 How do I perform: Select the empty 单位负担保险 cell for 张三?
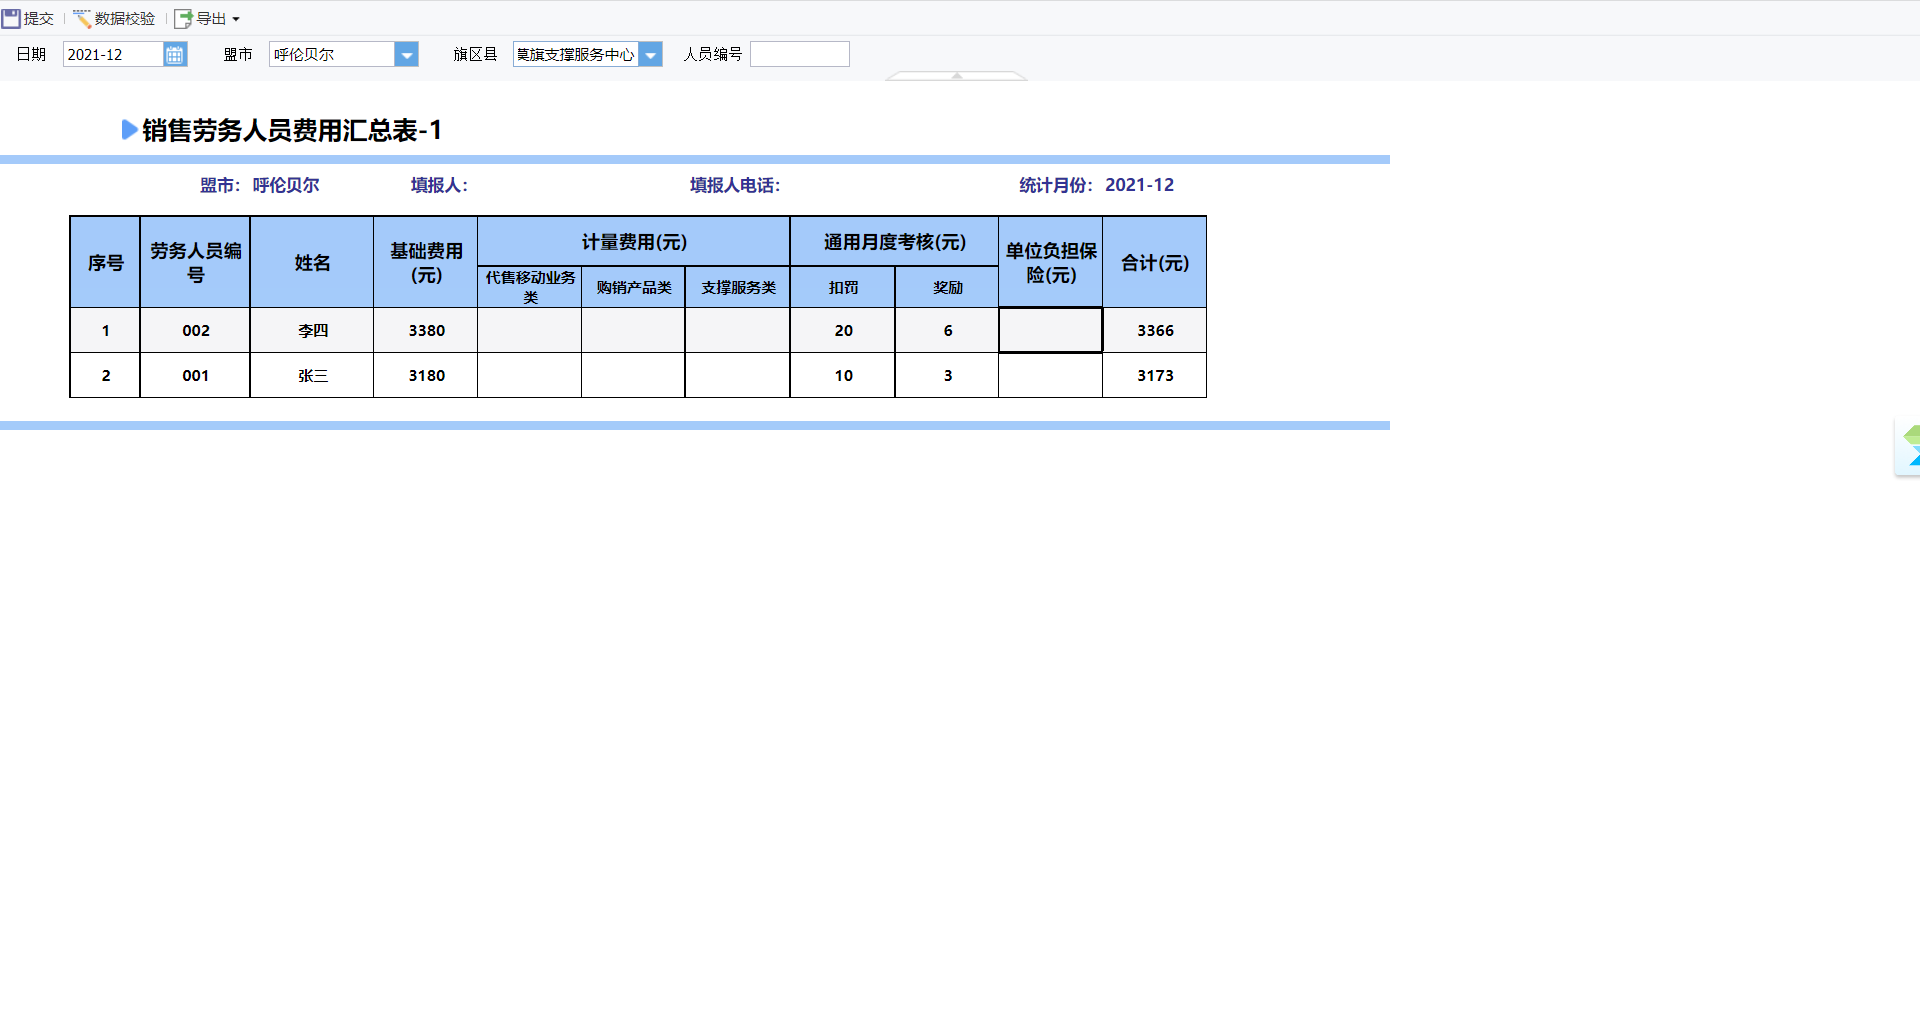click(x=1050, y=375)
